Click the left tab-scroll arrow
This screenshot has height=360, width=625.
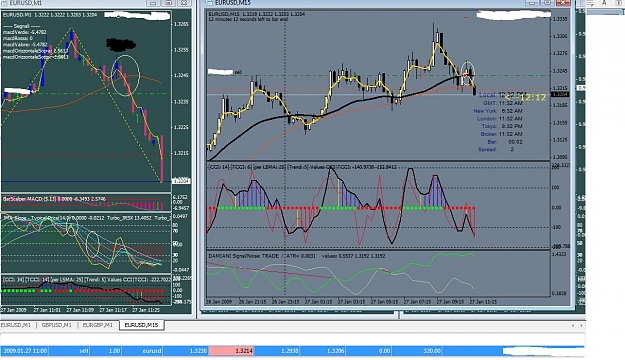pyautogui.click(x=573, y=326)
